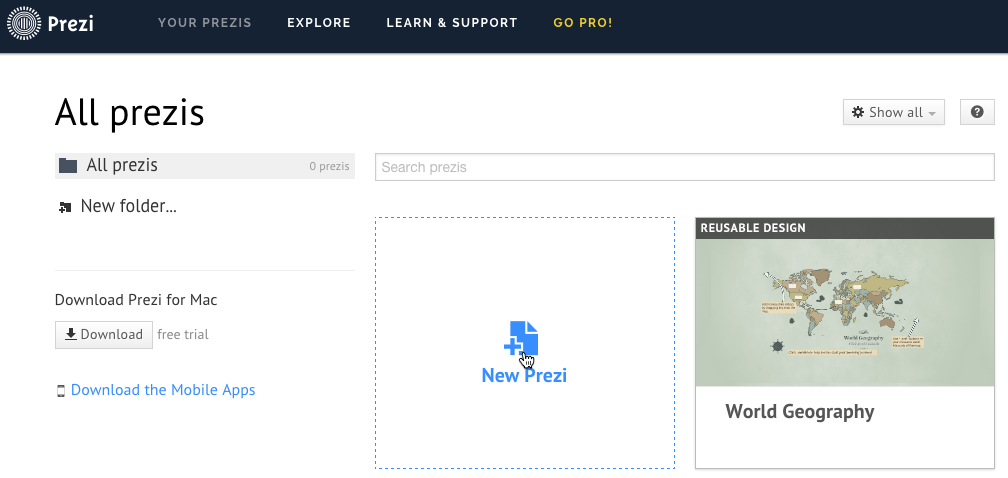Open Download the Mobile Apps link
Screen dimensions: 1008x478
163,390
